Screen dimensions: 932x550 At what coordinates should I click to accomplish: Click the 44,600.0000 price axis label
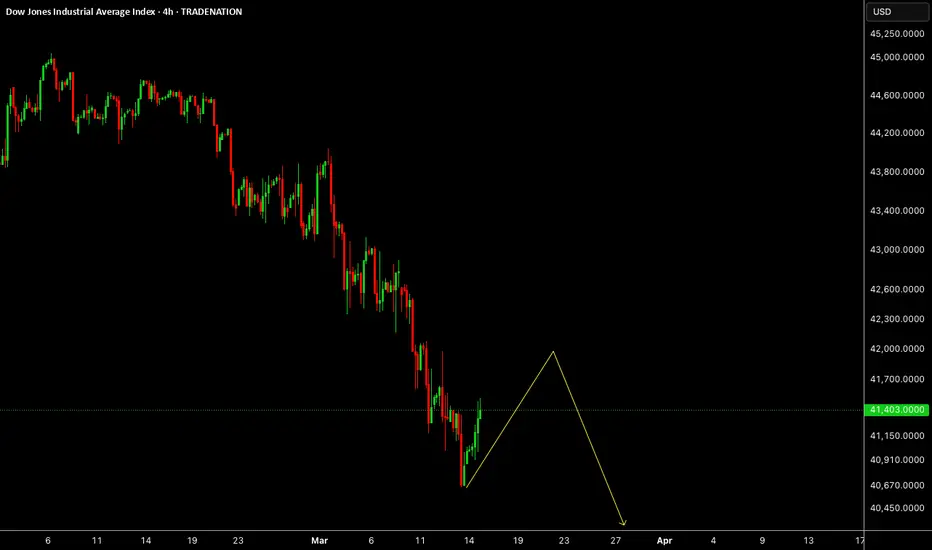coord(897,95)
